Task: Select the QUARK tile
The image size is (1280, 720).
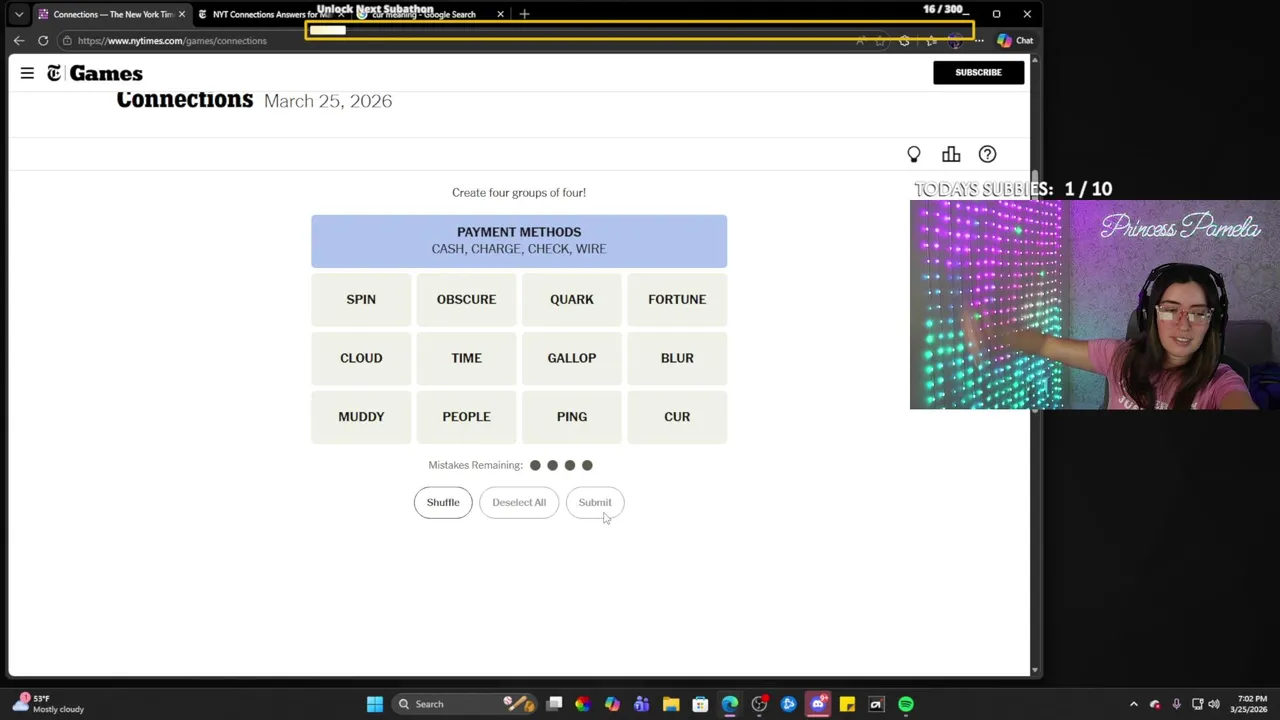Action: pyautogui.click(x=572, y=299)
